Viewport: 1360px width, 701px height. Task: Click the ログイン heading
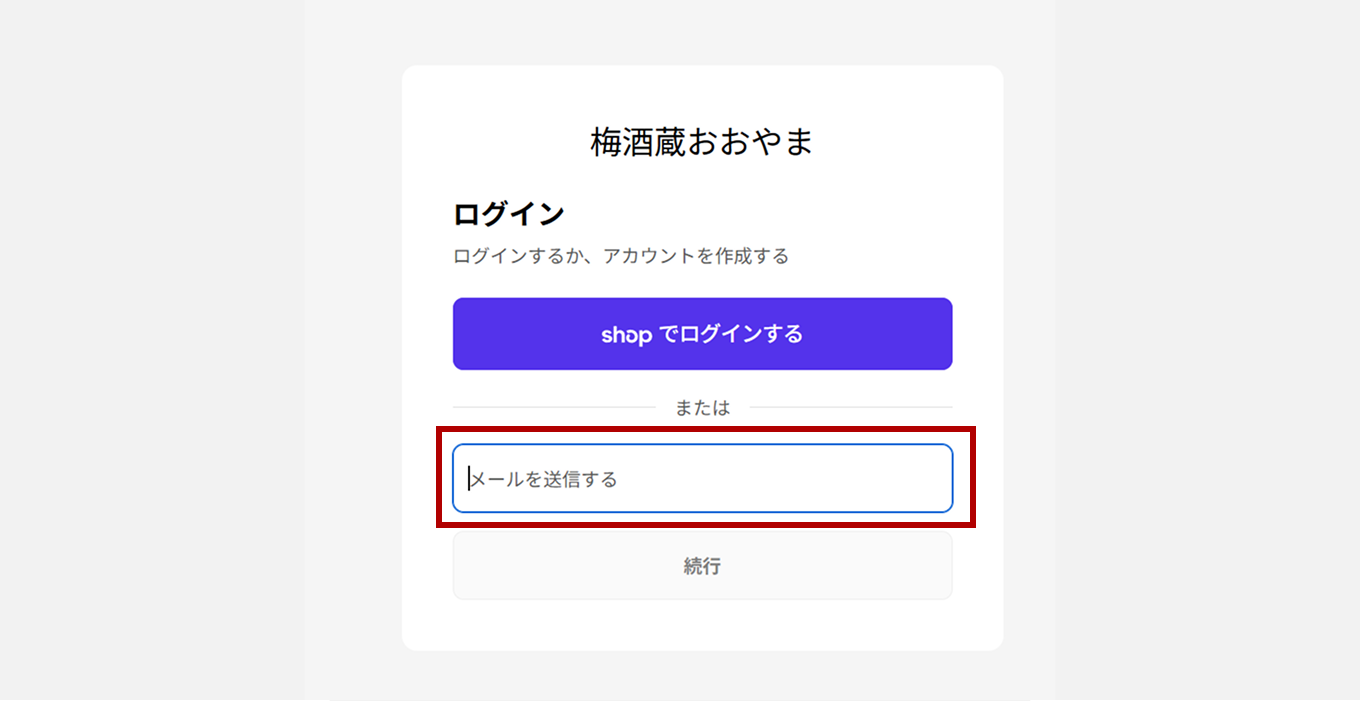tap(509, 214)
